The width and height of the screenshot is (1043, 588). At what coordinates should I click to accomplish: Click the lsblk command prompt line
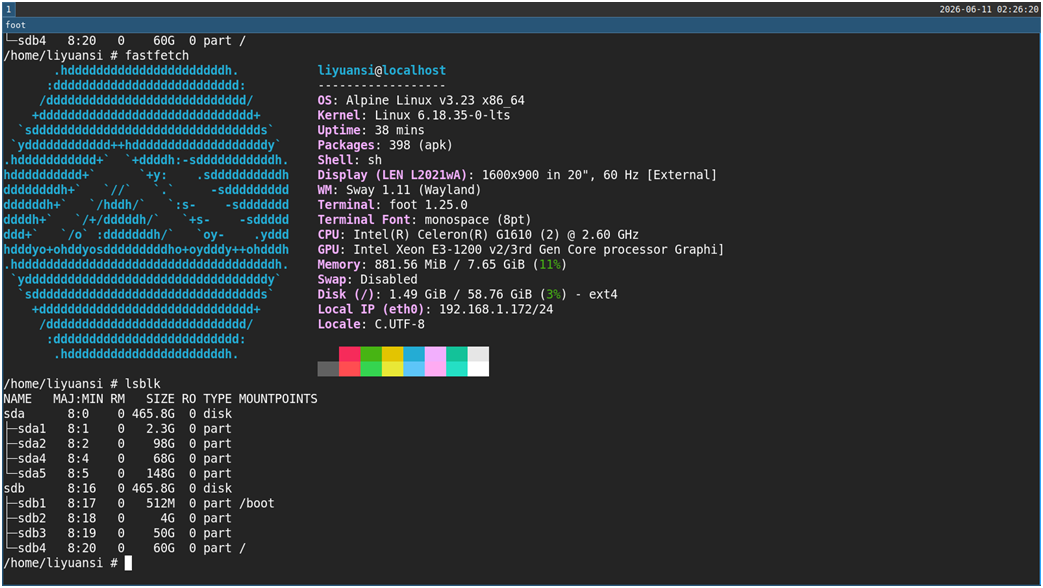[x=82, y=384]
